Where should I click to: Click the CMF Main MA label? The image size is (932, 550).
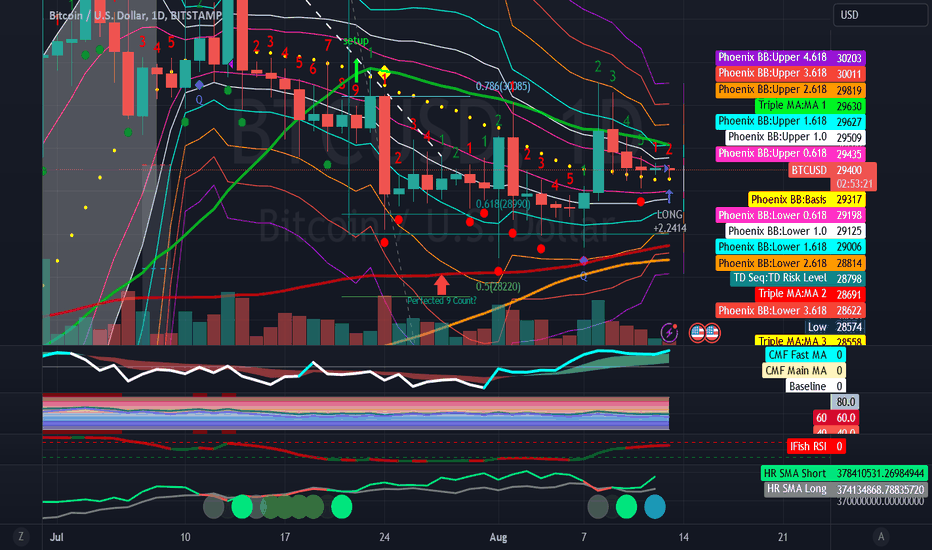(x=804, y=370)
